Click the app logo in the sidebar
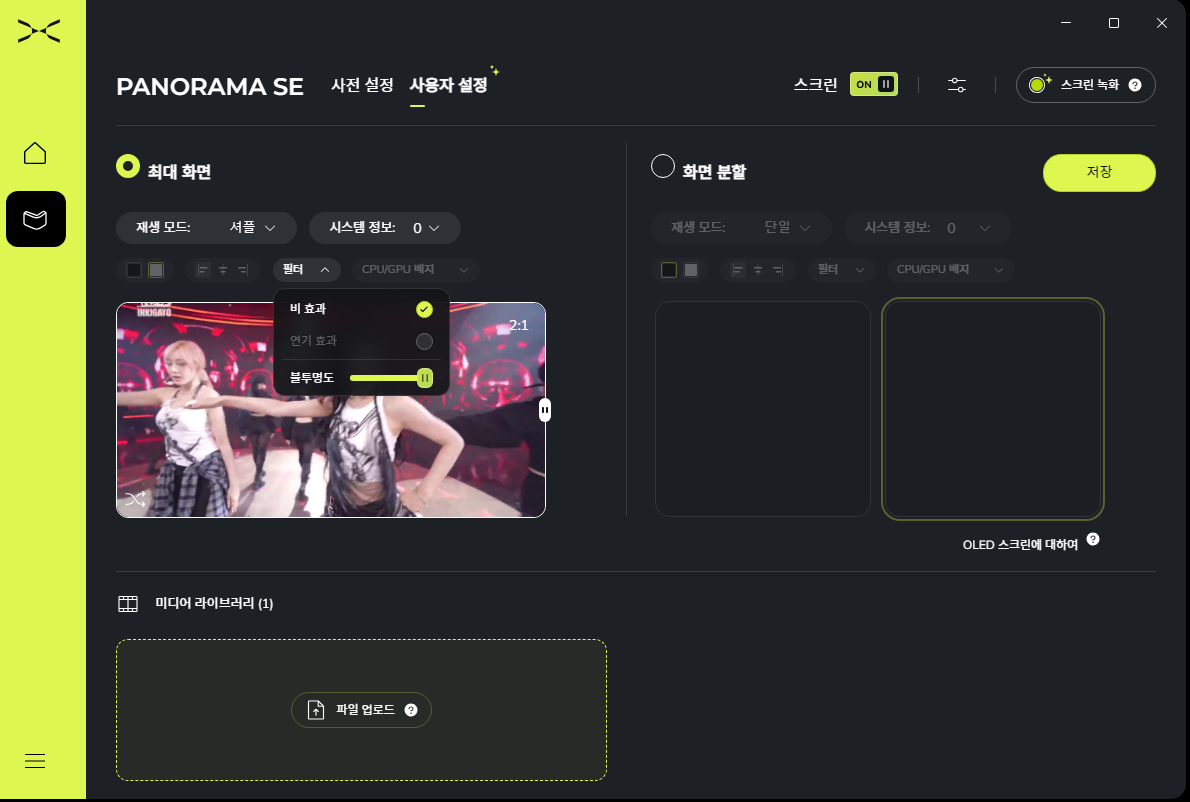This screenshot has width=1190, height=802. [x=39, y=31]
